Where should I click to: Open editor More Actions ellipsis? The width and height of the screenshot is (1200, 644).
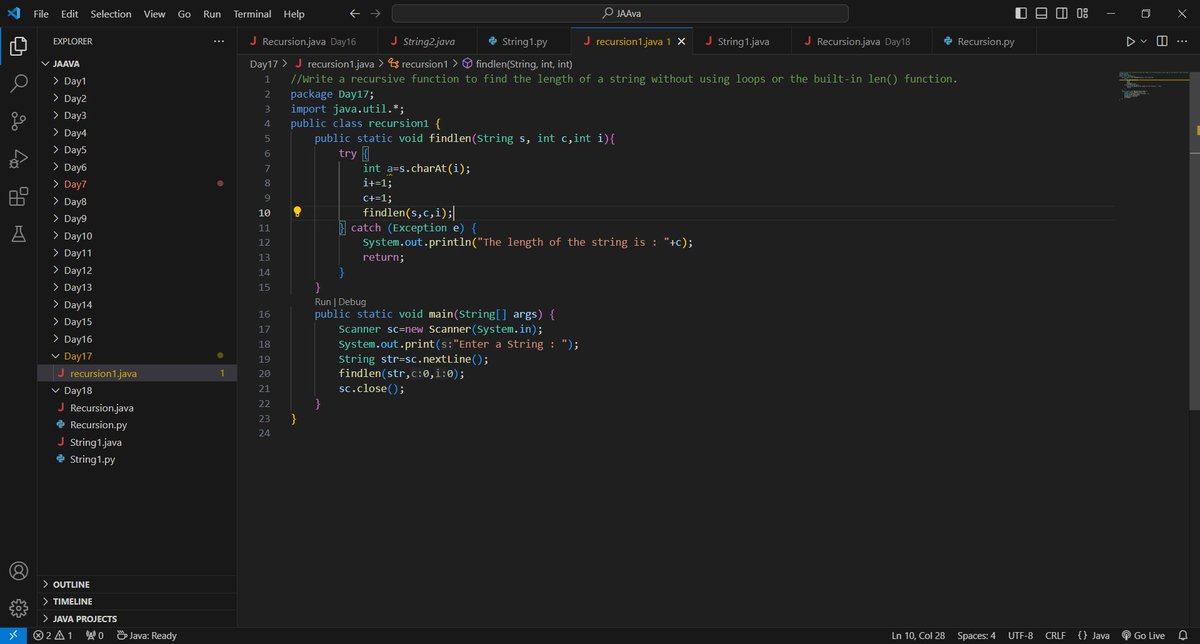[x=1183, y=41]
